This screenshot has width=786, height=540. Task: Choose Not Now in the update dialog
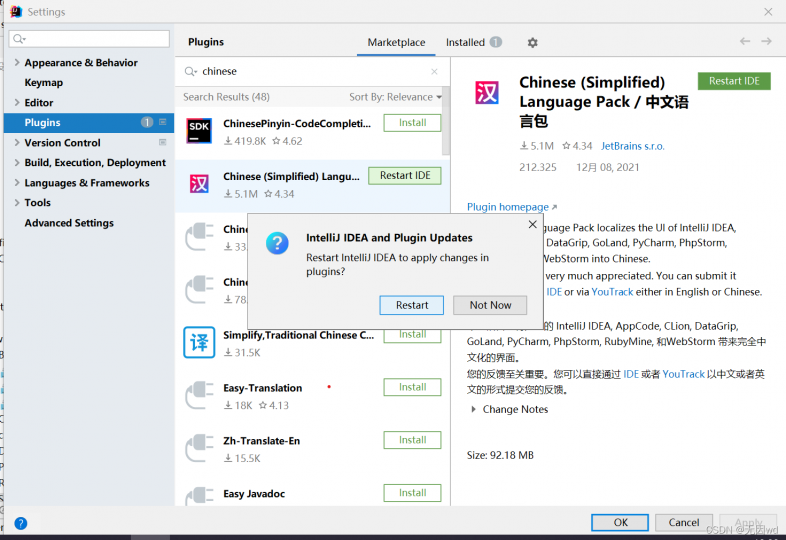490,305
